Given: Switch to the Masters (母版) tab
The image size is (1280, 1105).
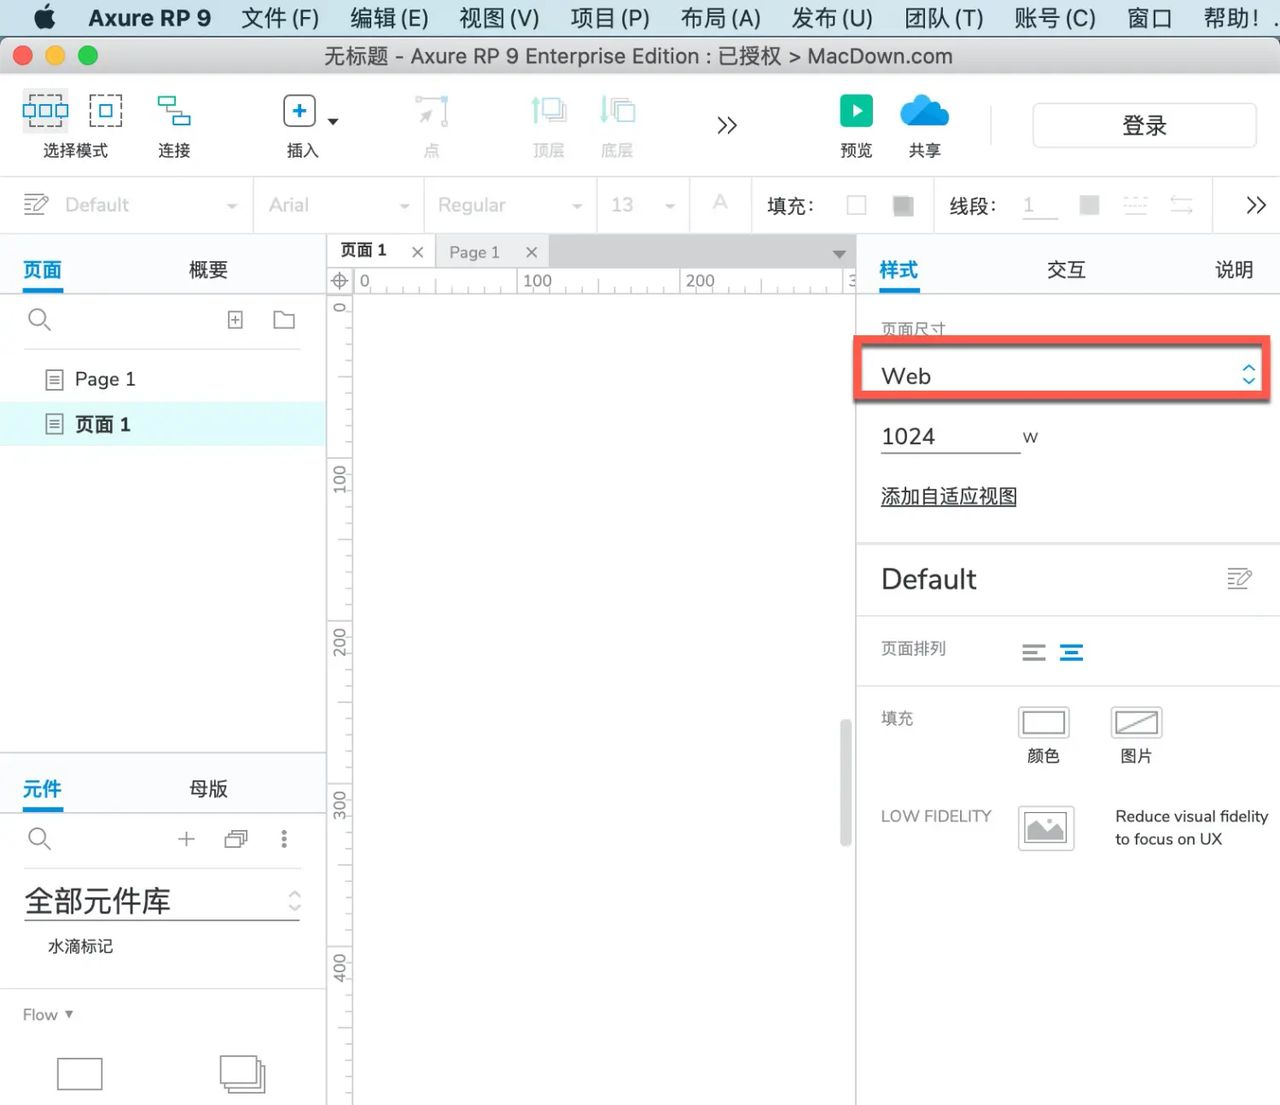Looking at the screenshot, I should click(208, 789).
